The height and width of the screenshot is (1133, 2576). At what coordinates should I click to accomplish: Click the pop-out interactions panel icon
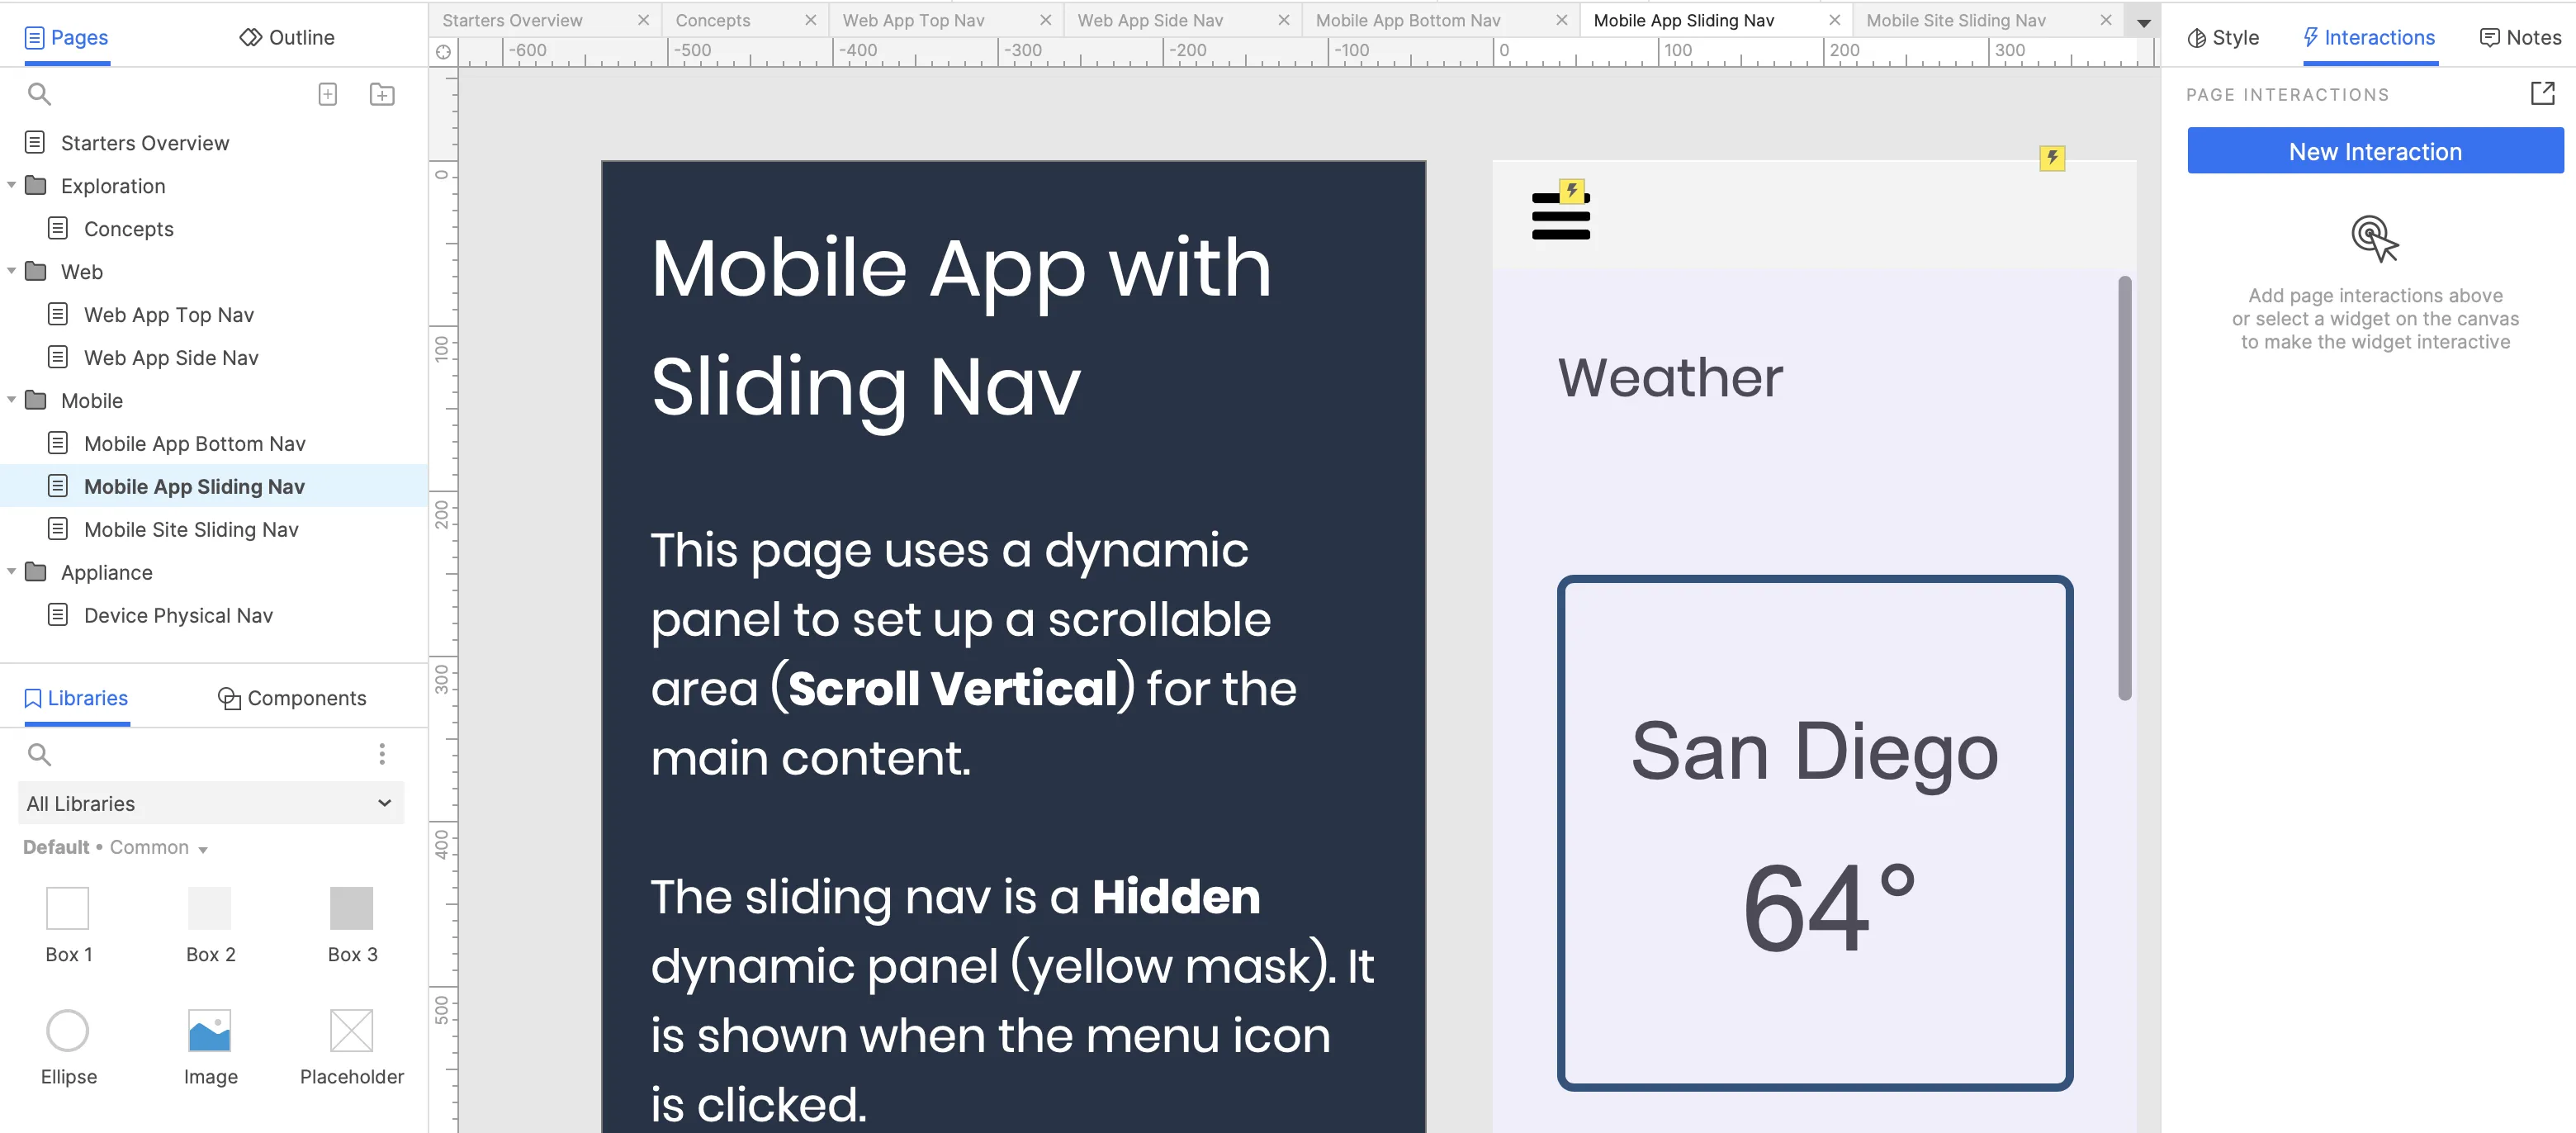(x=2542, y=94)
